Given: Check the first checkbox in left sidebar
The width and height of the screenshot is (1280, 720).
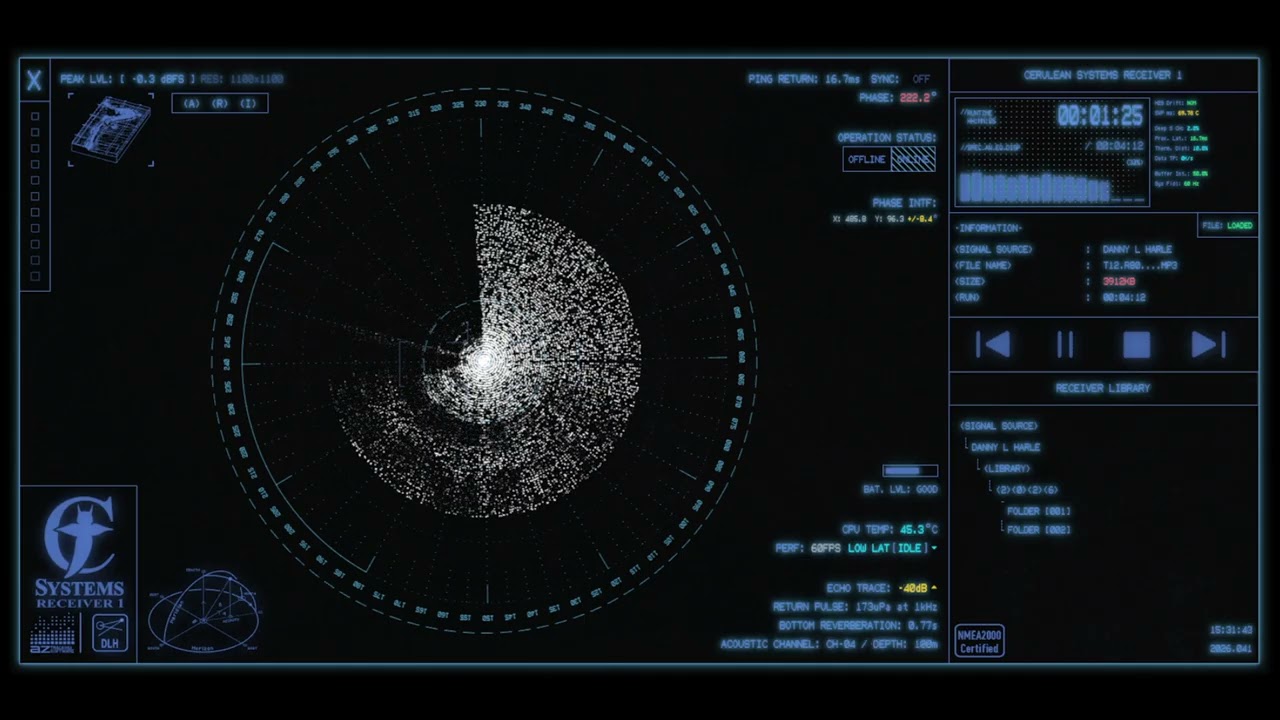Looking at the screenshot, I should point(35,116).
